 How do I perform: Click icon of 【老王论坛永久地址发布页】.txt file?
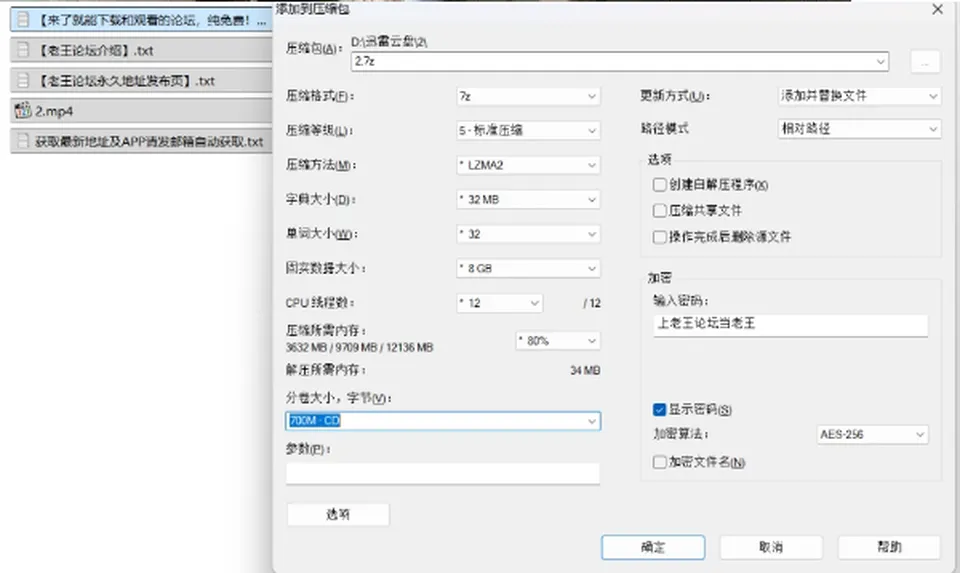click(23, 81)
